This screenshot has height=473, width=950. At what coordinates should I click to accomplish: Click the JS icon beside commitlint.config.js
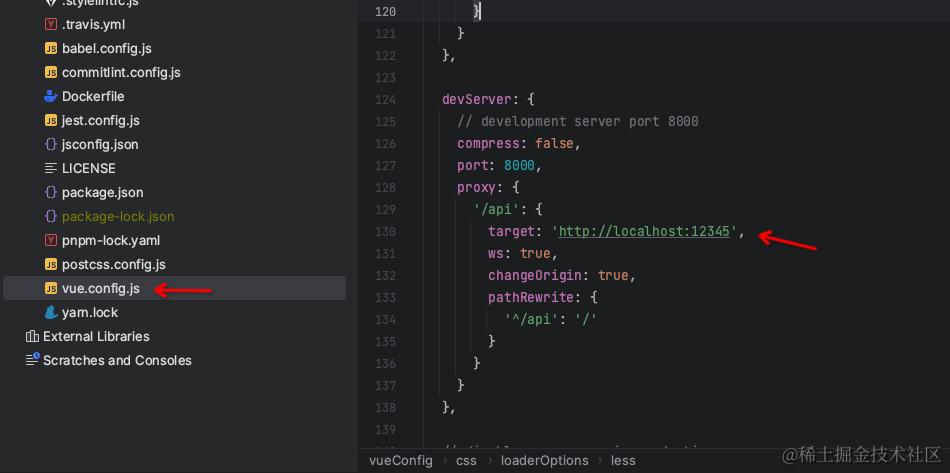click(51, 73)
